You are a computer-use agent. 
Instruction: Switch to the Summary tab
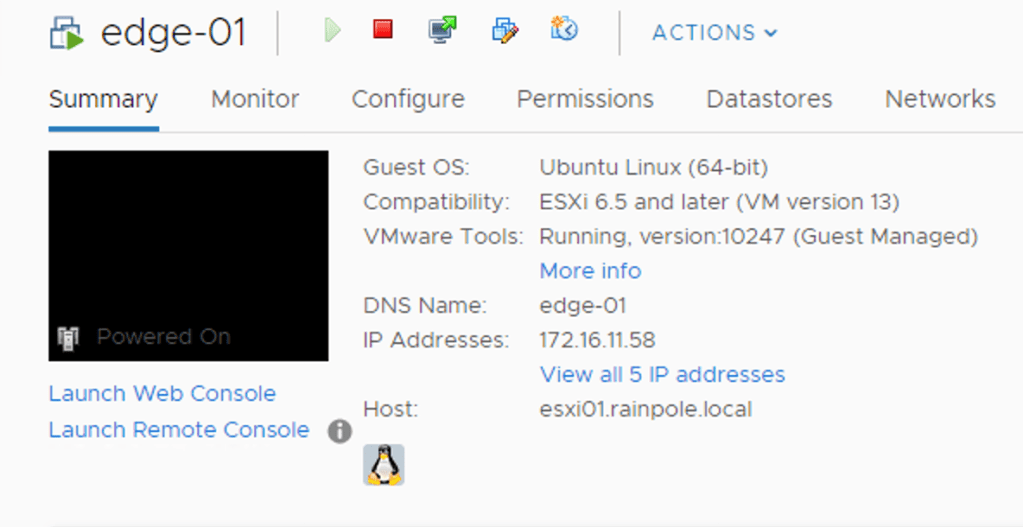(103, 100)
